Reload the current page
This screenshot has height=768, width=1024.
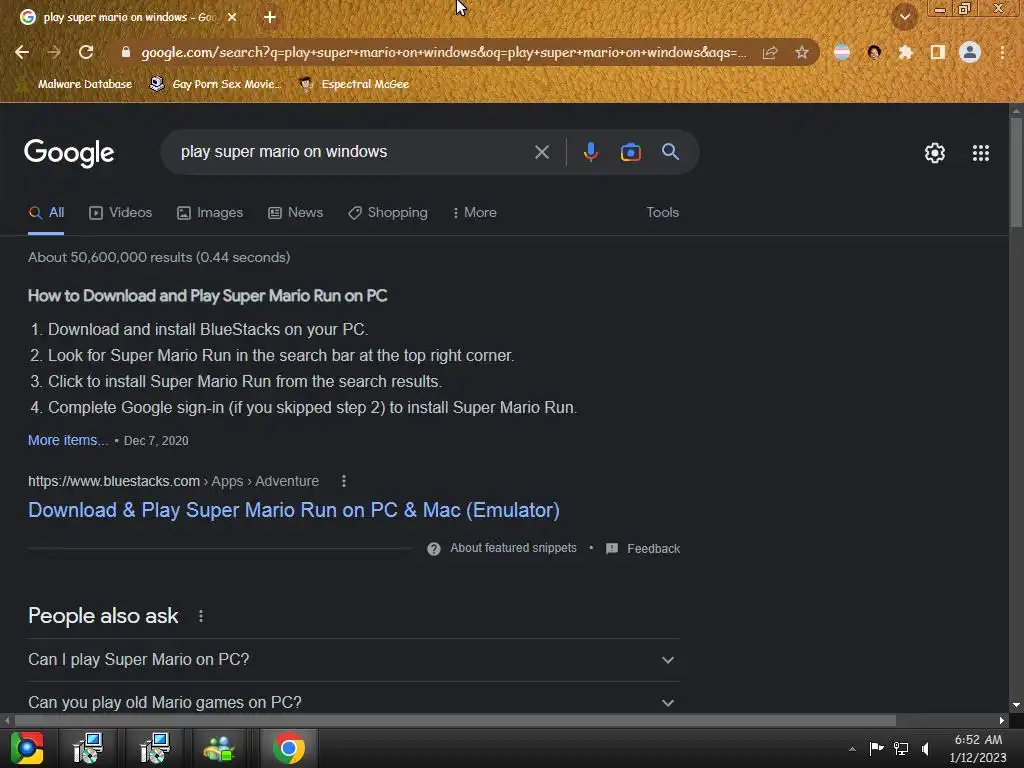(86, 52)
